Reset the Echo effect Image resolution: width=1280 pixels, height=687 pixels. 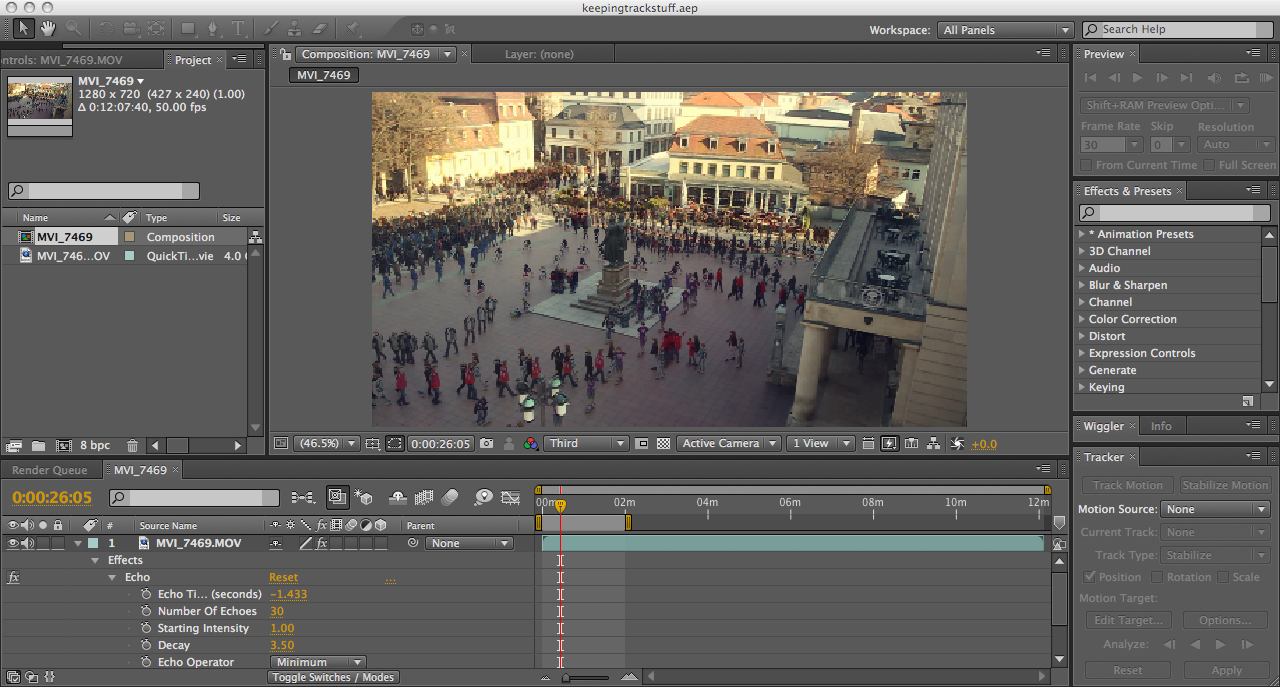coord(283,577)
